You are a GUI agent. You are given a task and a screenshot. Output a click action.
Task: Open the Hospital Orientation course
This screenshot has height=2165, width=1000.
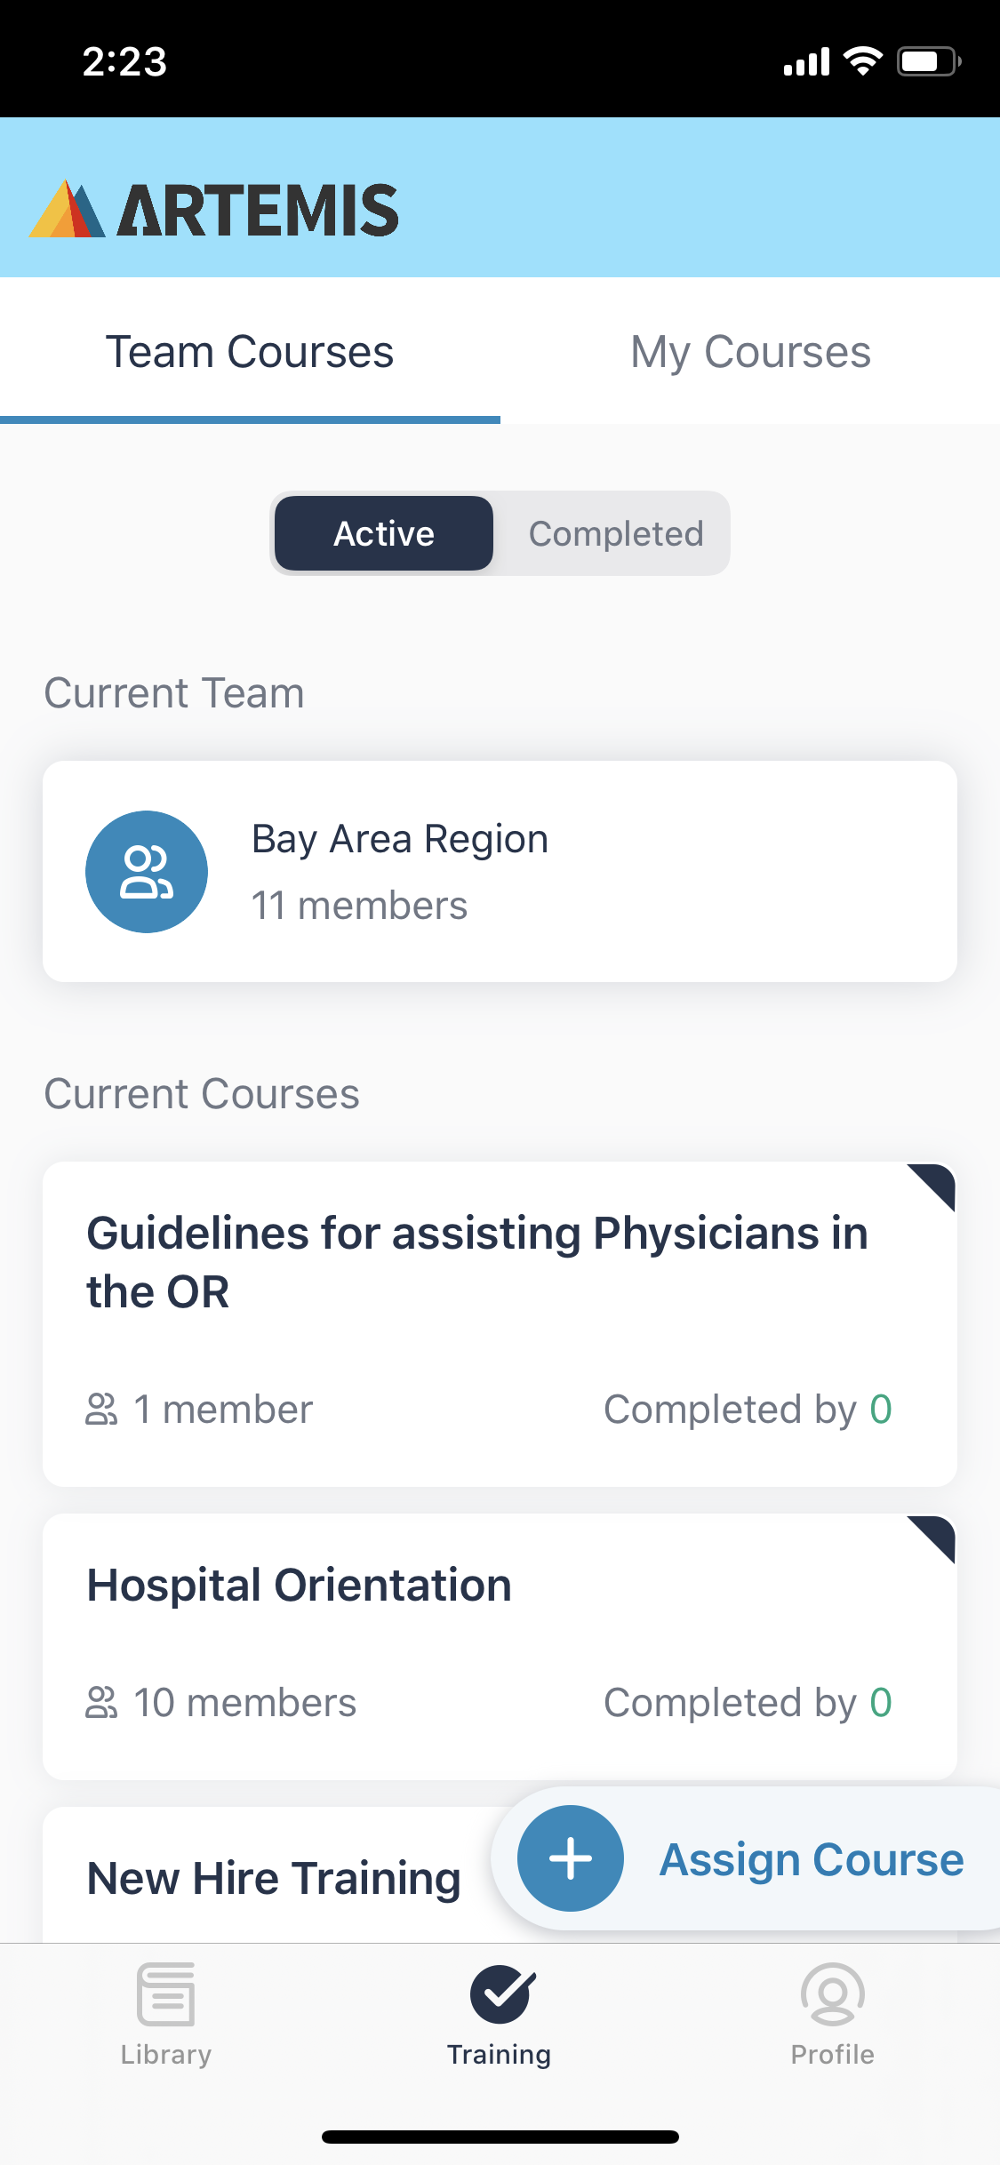coord(300,1586)
